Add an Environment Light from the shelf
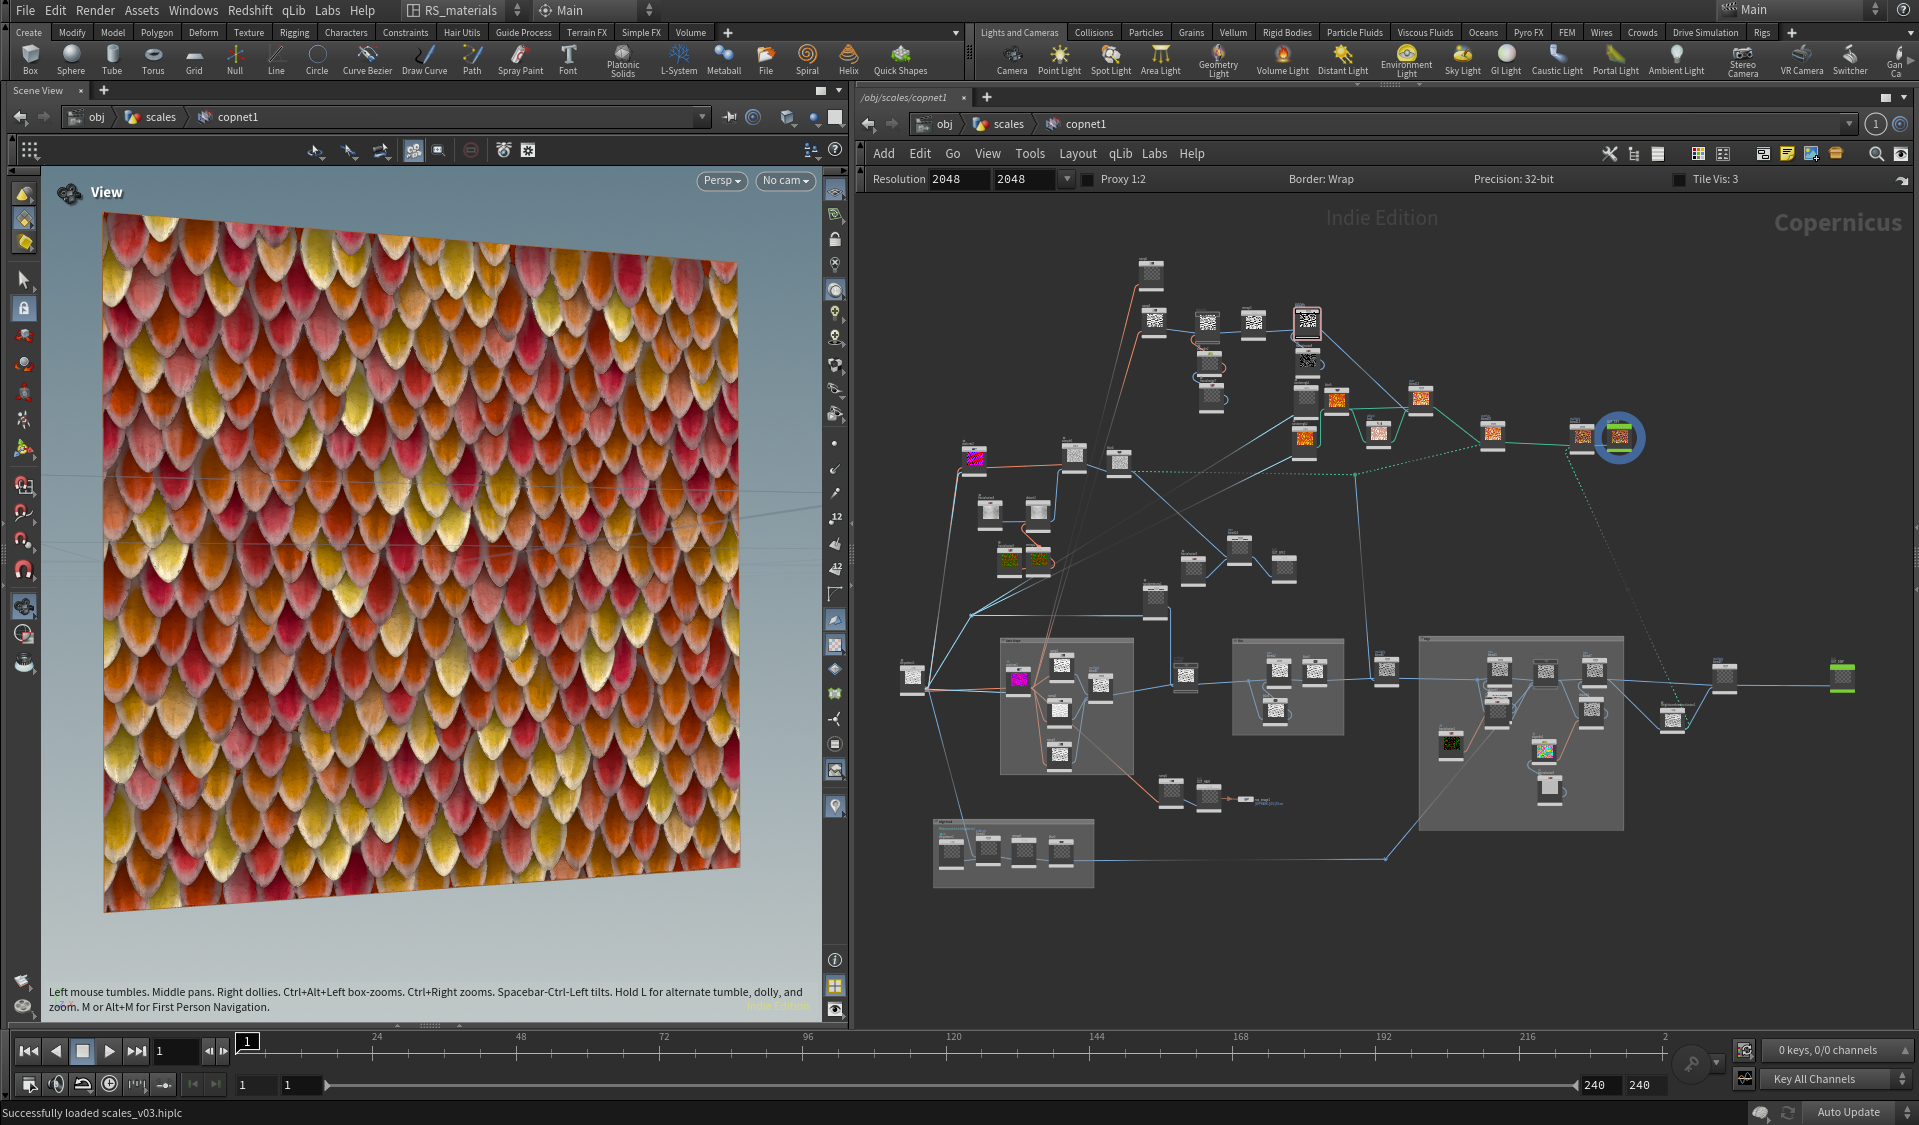This screenshot has height=1125, width=1919. [x=1406, y=60]
